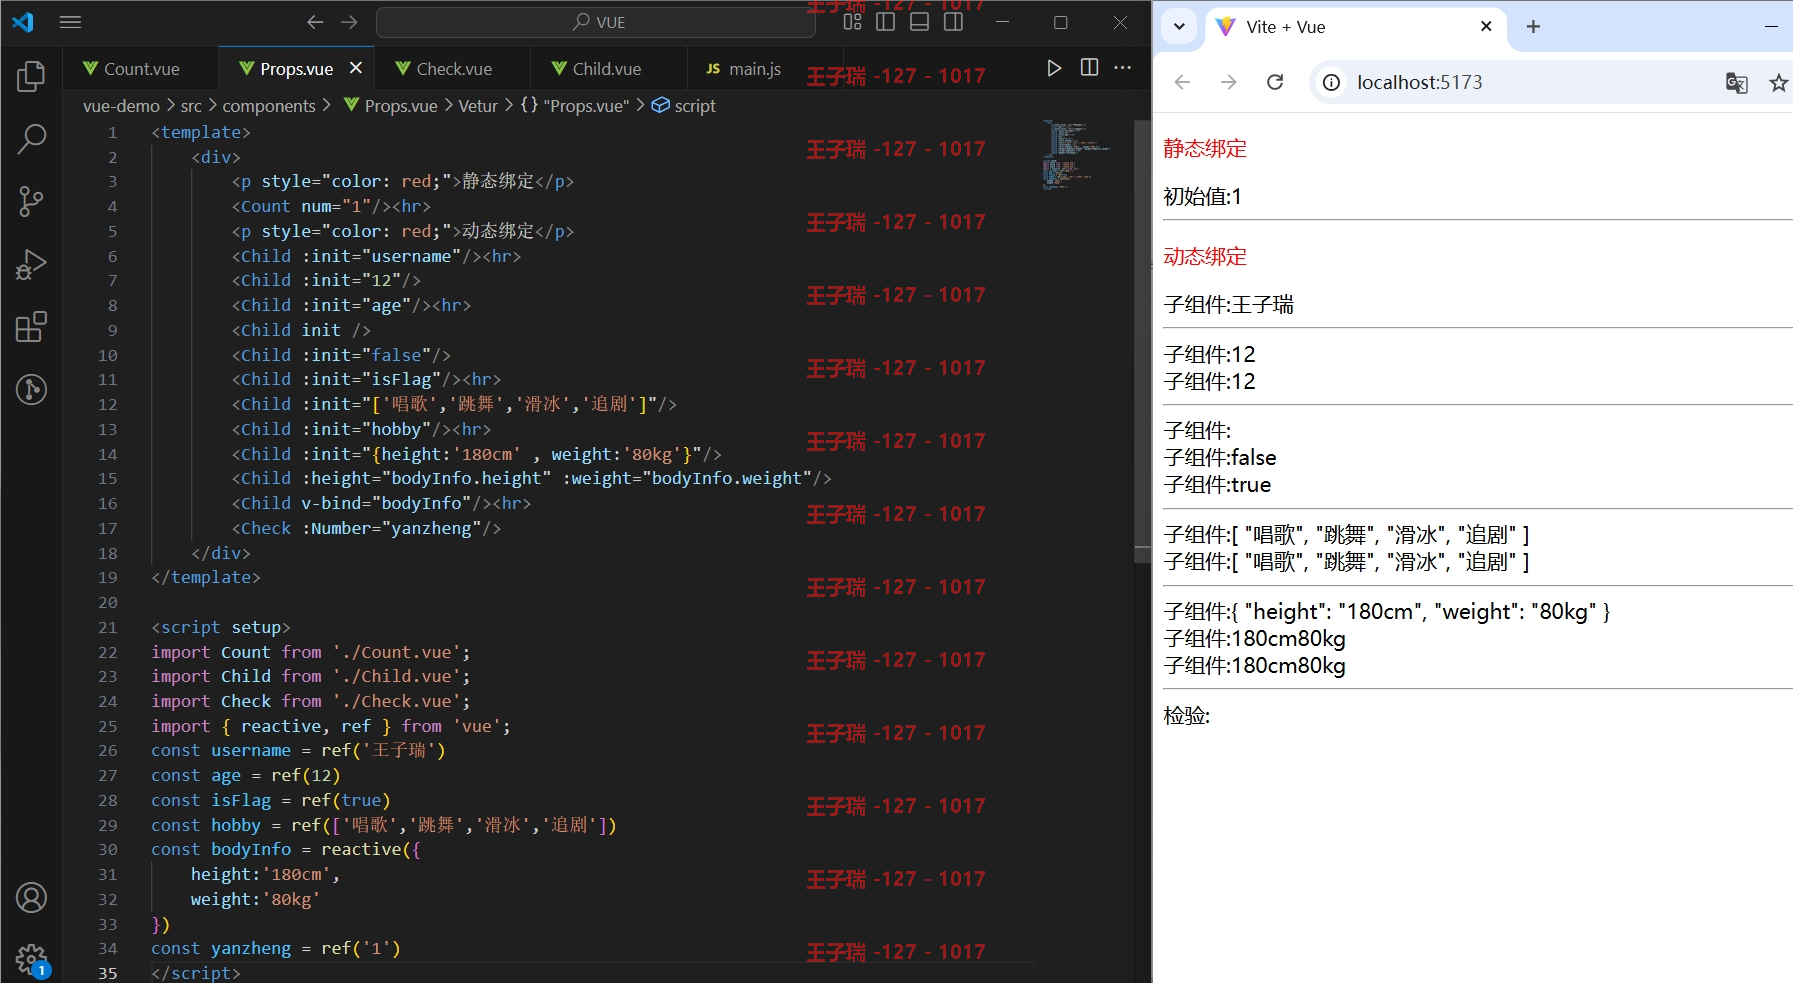The width and height of the screenshot is (1793, 983).
Task: Open browser tab search dropdown
Action: [x=1180, y=26]
